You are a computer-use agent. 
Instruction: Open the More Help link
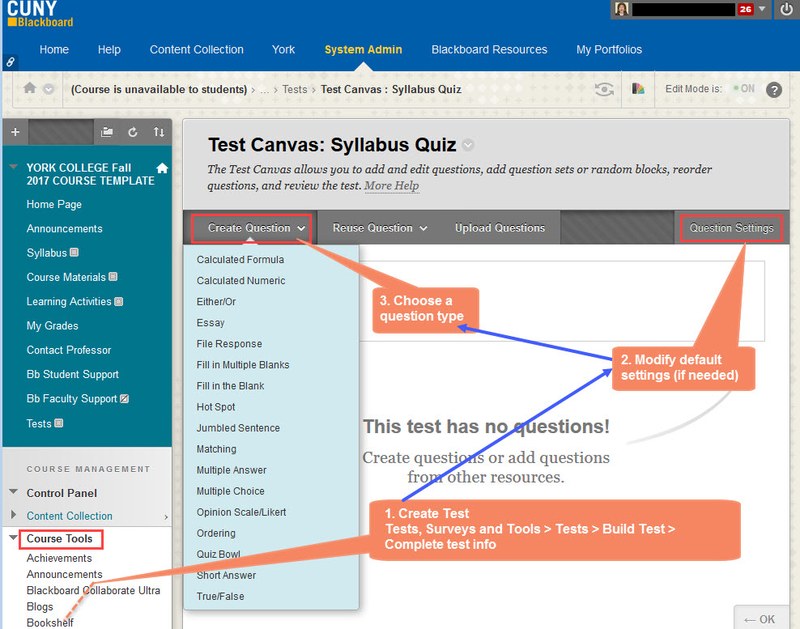pyautogui.click(x=391, y=186)
